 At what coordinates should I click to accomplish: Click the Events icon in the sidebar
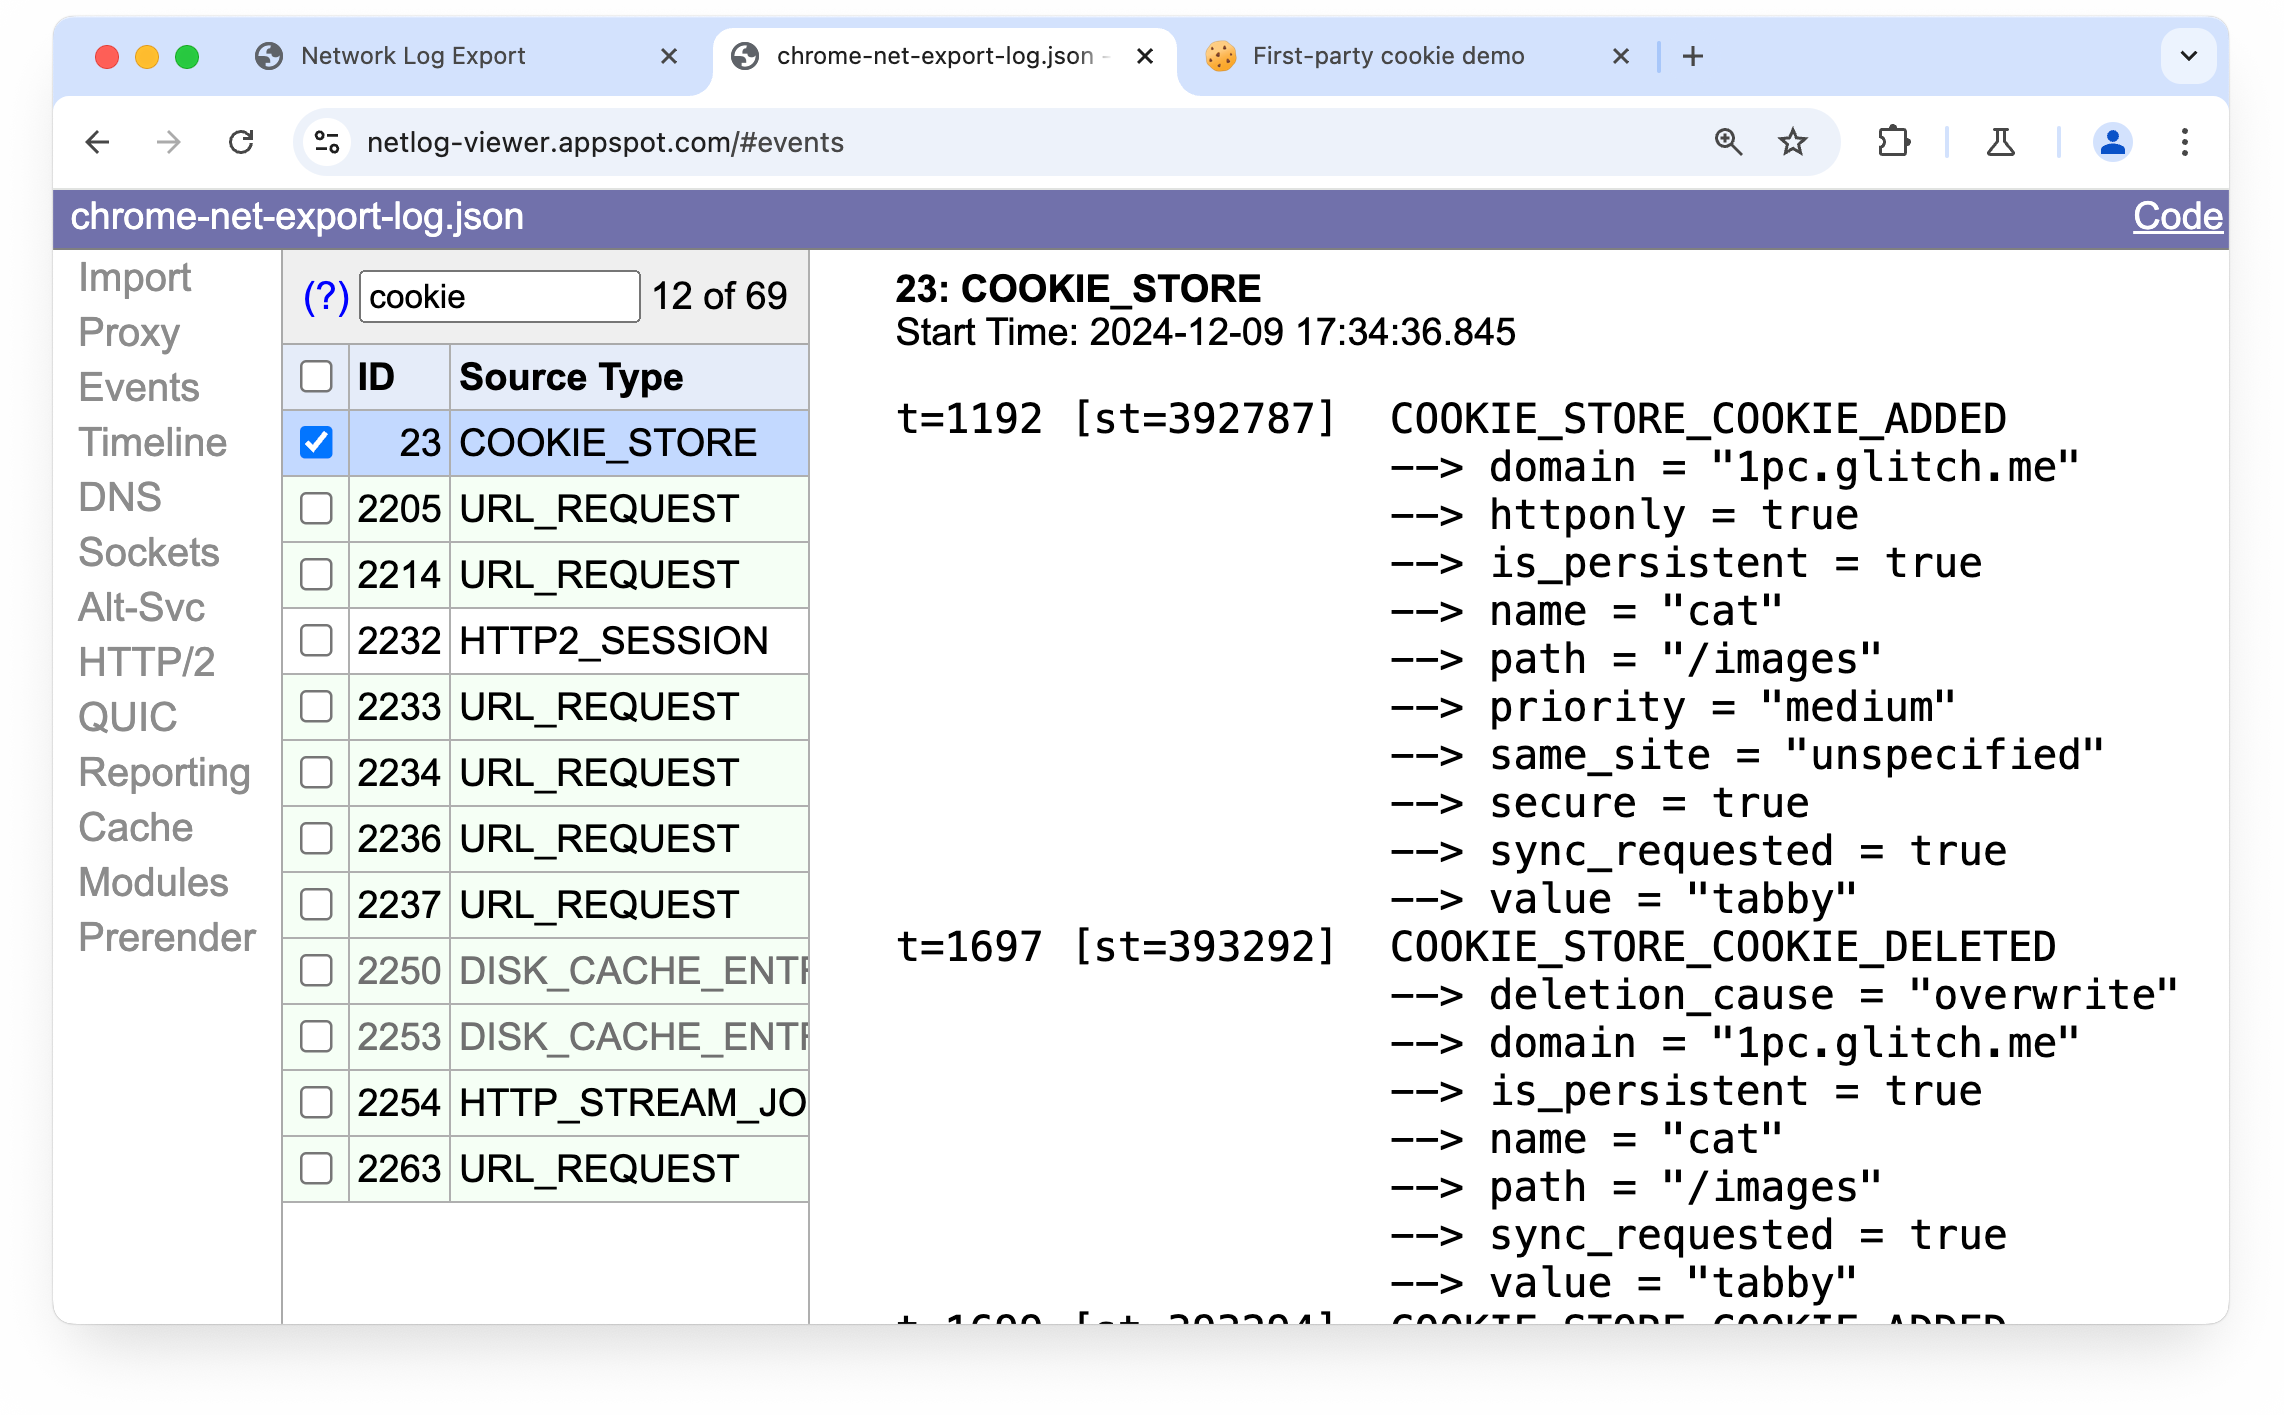coord(139,387)
